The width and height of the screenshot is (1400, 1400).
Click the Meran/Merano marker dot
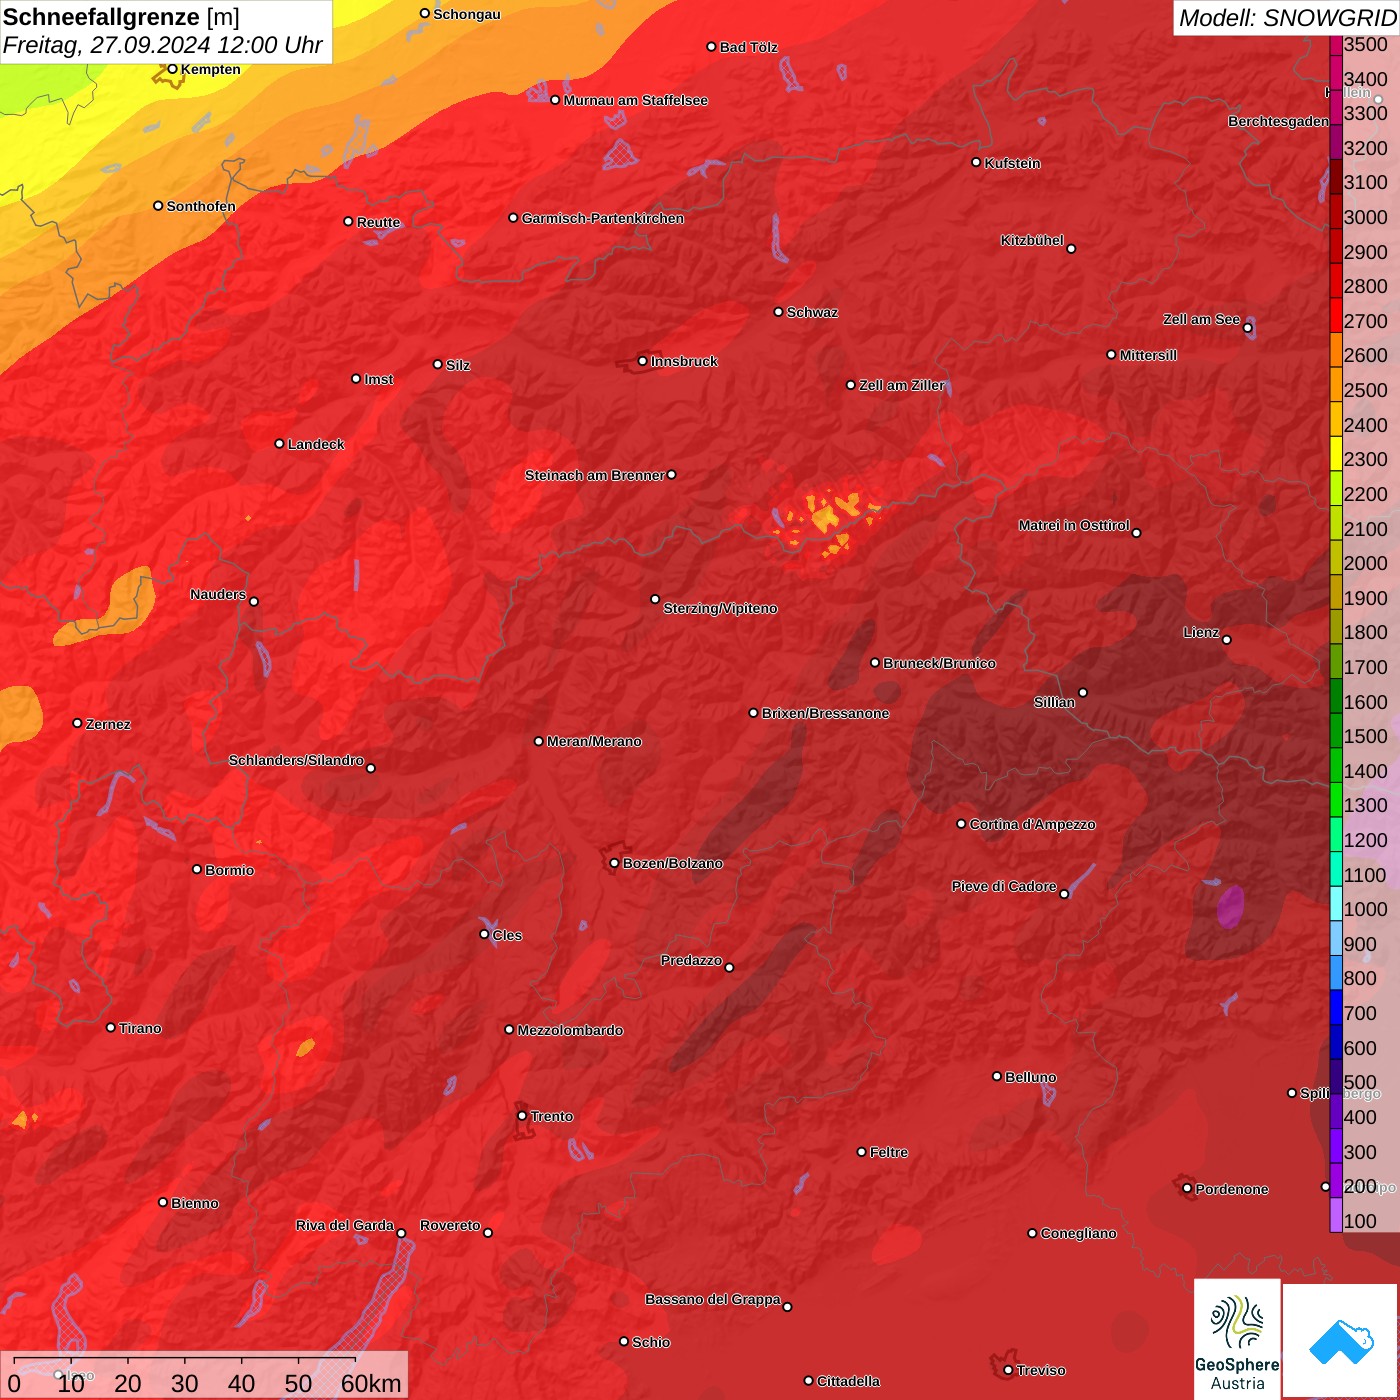tap(539, 741)
